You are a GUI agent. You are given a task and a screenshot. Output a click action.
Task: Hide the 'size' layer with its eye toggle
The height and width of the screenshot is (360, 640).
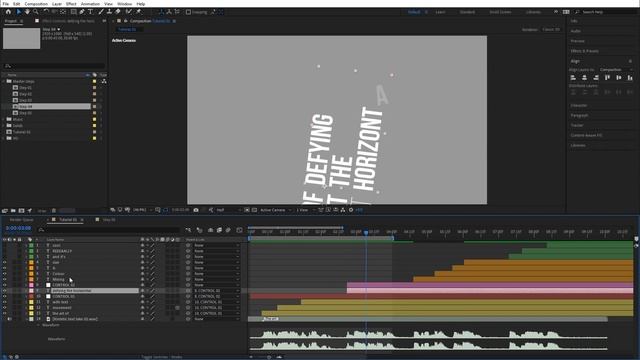point(4,262)
